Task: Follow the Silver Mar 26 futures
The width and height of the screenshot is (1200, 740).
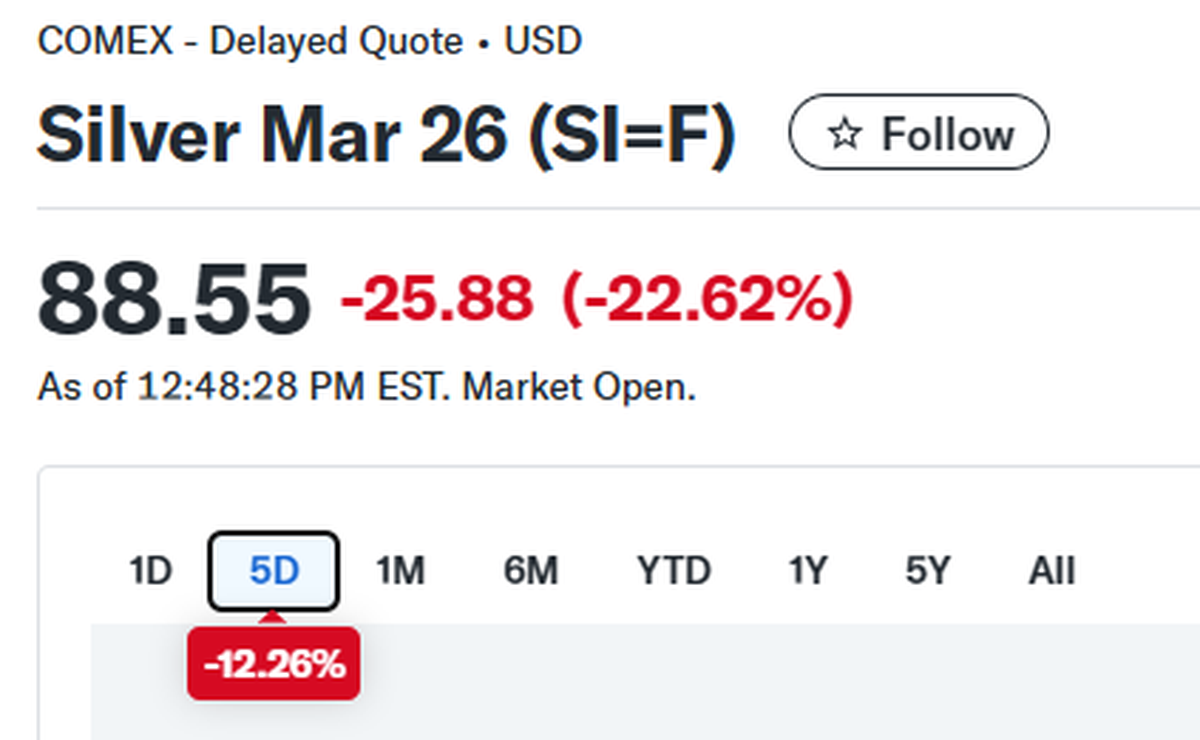Action: (x=919, y=132)
